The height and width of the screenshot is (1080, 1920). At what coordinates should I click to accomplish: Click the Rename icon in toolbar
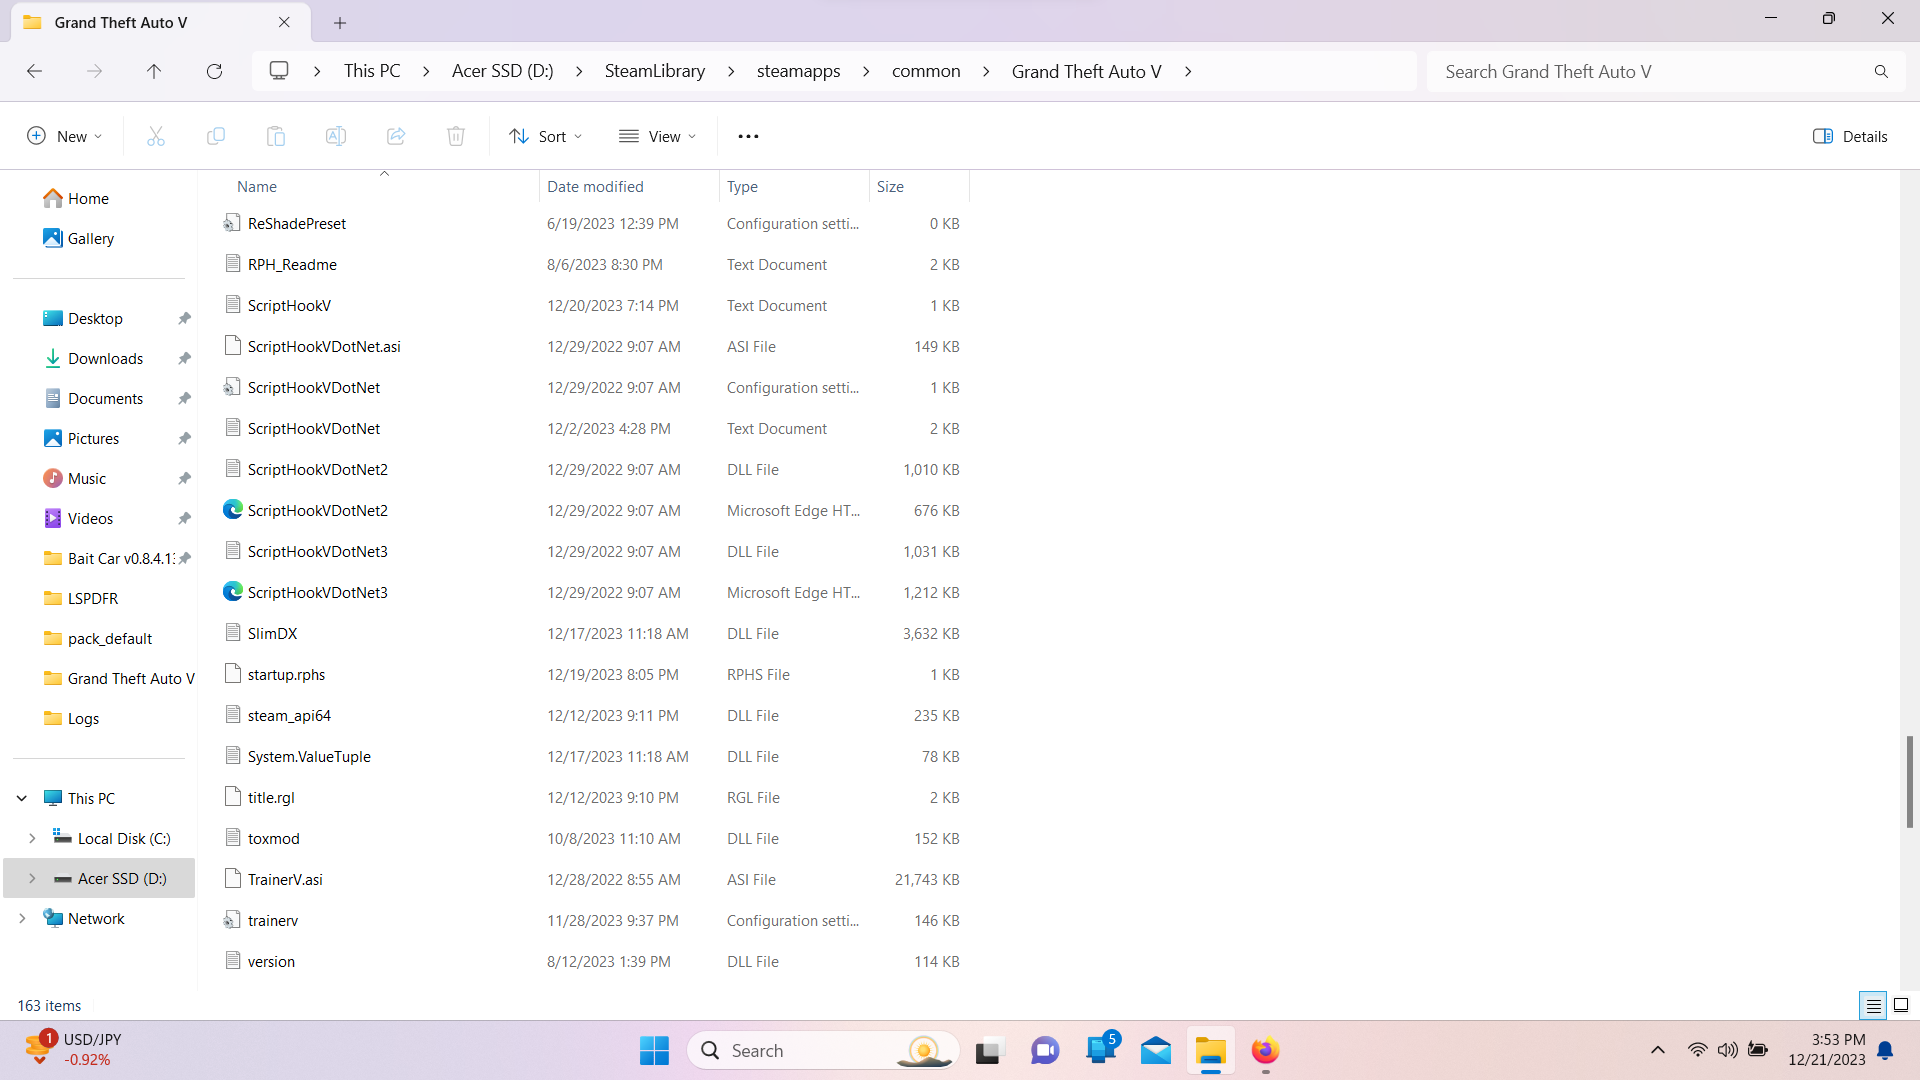[x=336, y=136]
